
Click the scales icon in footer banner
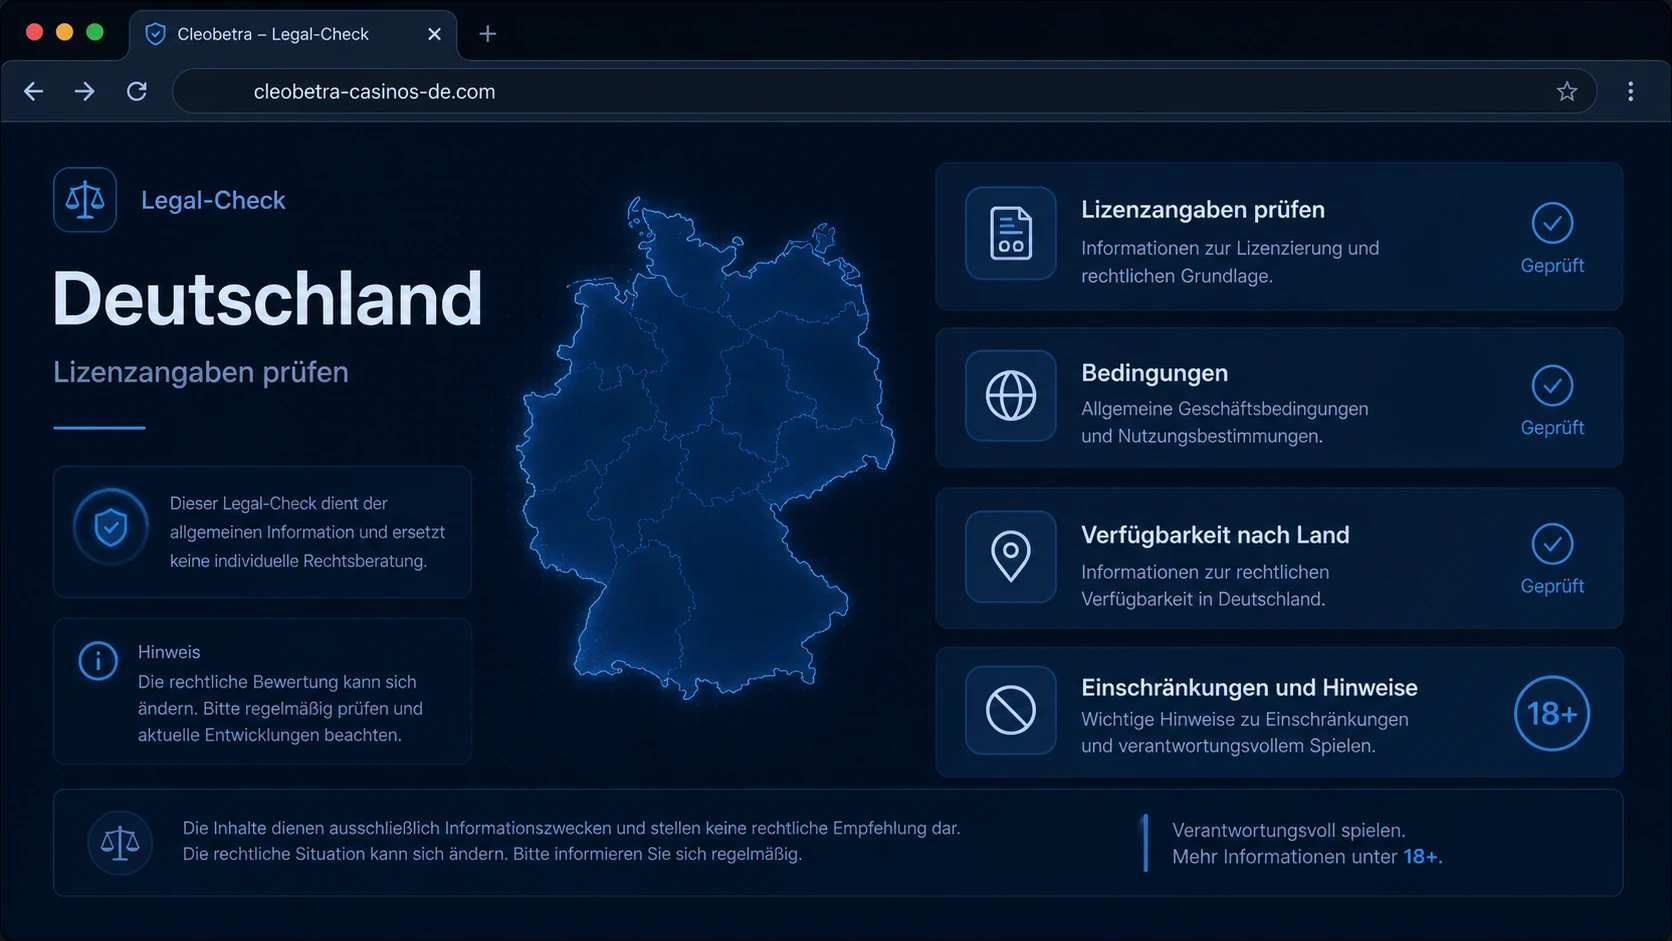pyautogui.click(x=120, y=843)
